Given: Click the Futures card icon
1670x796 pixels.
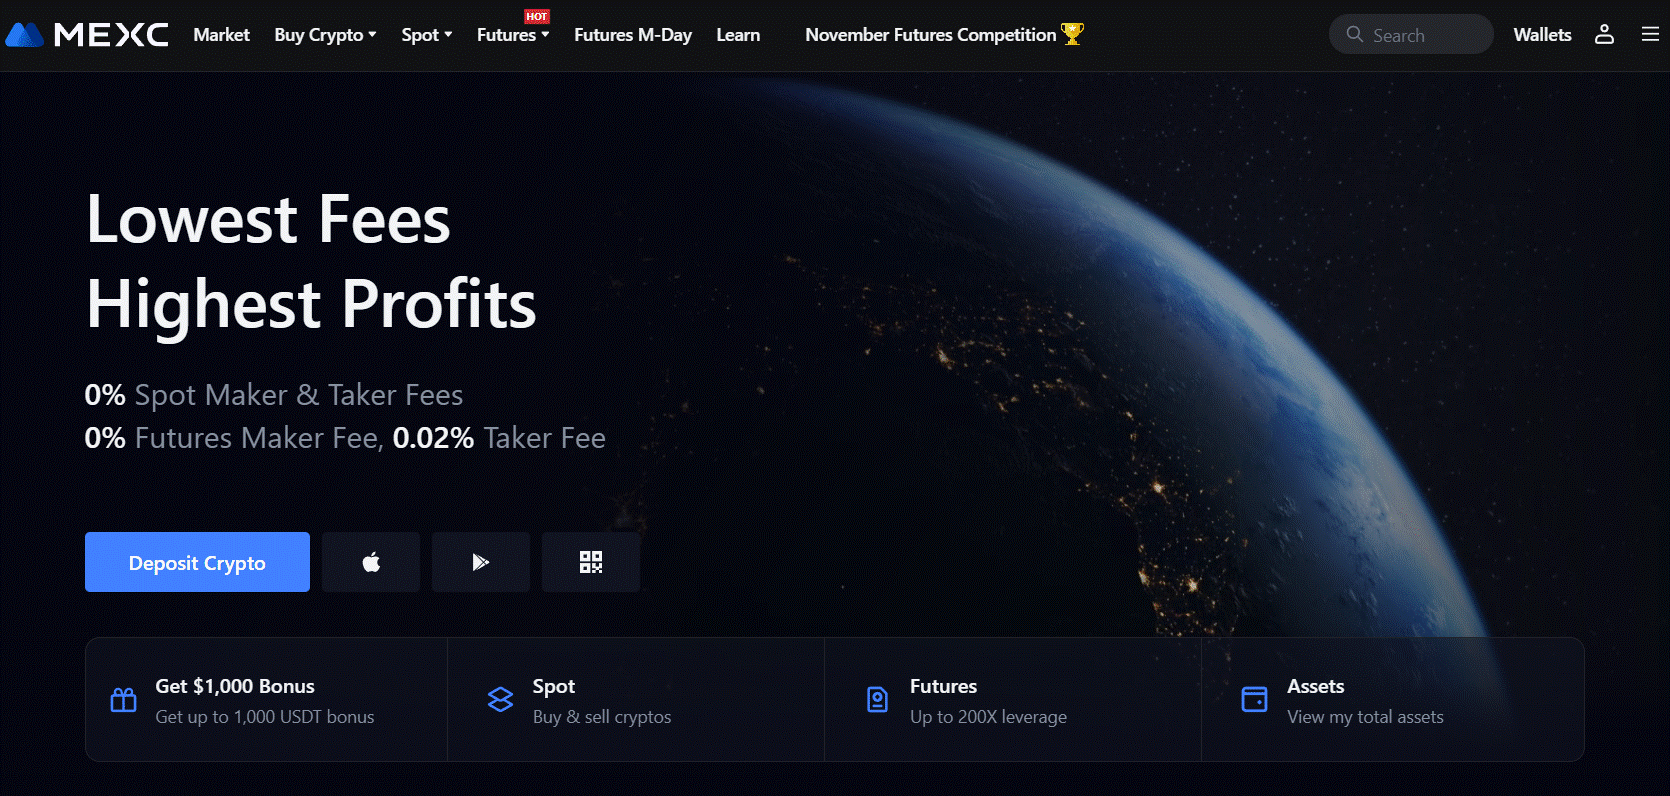Looking at the screenshot, I should 877,700.
